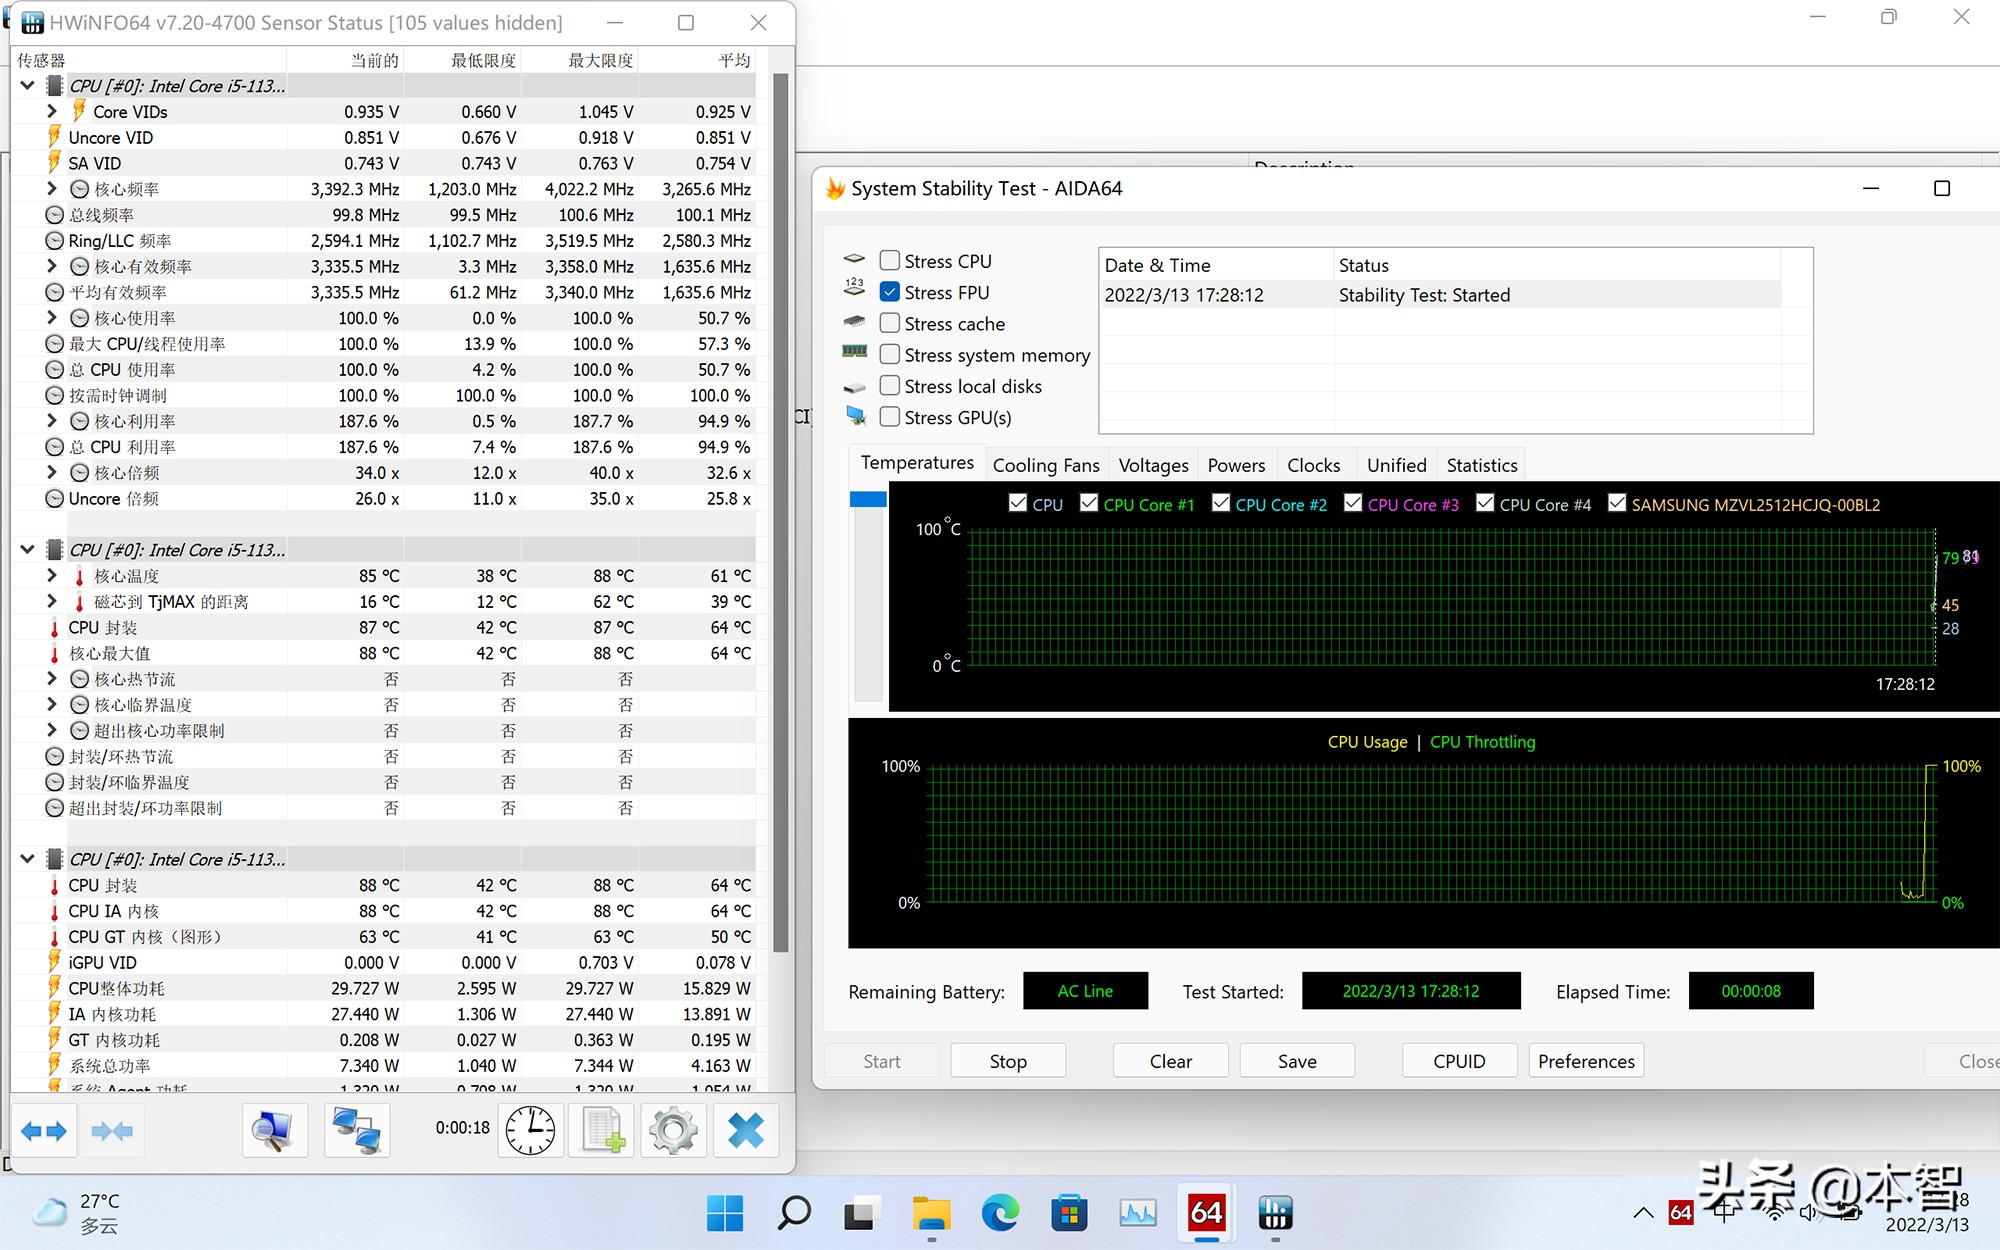Enable Stress system memory checkbox
The width and height of the screenshot is (2000, 1250).
[x=889, y=354]
